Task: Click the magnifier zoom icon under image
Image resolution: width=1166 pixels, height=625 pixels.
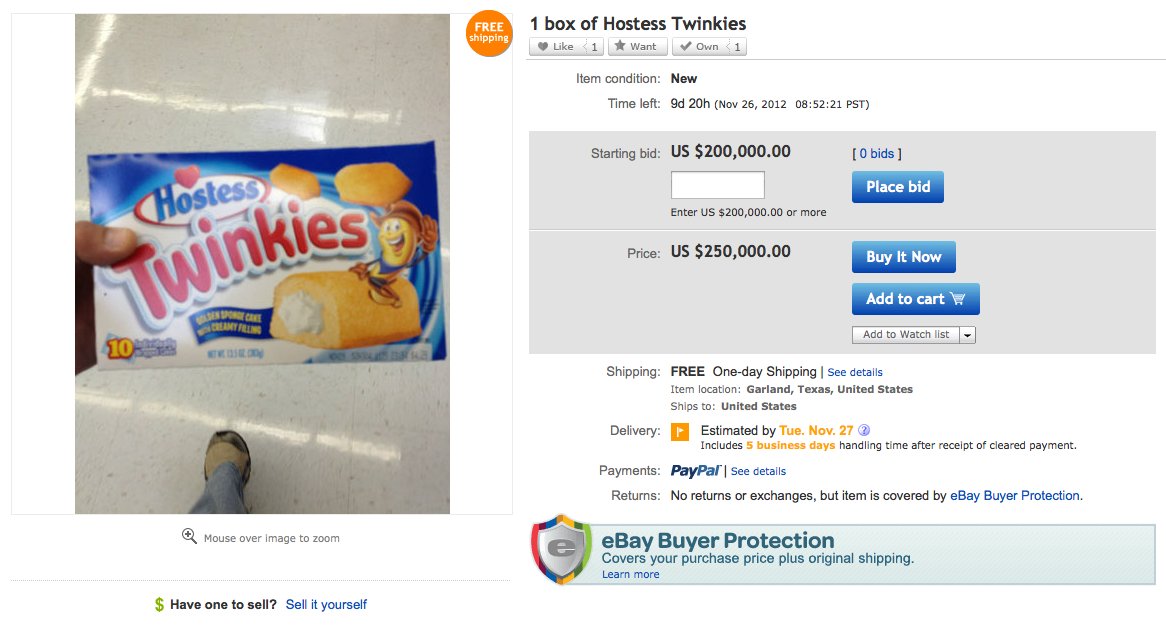Action: point(189,537)
